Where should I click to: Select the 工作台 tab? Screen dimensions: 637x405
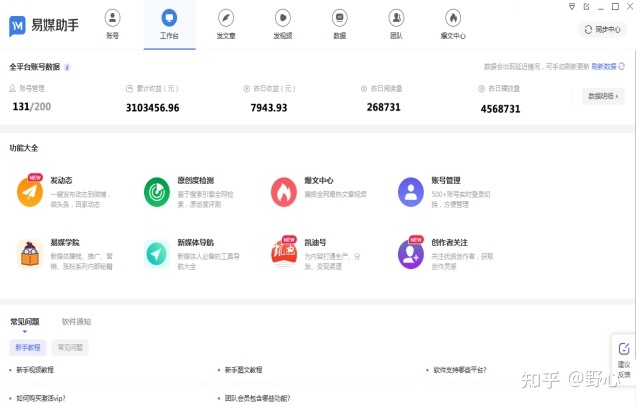(169, 24)
